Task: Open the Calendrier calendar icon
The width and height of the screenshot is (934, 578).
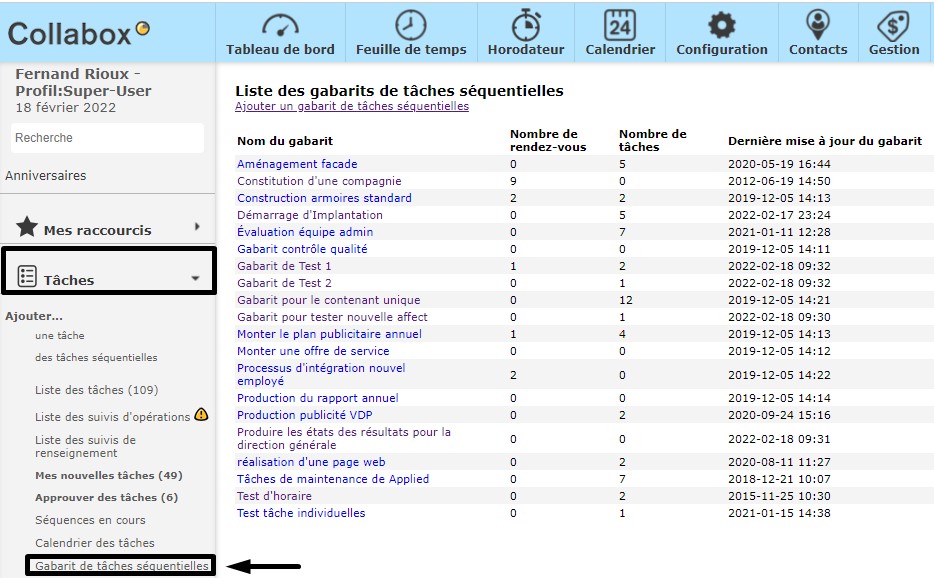Action: tap(620, 25)
